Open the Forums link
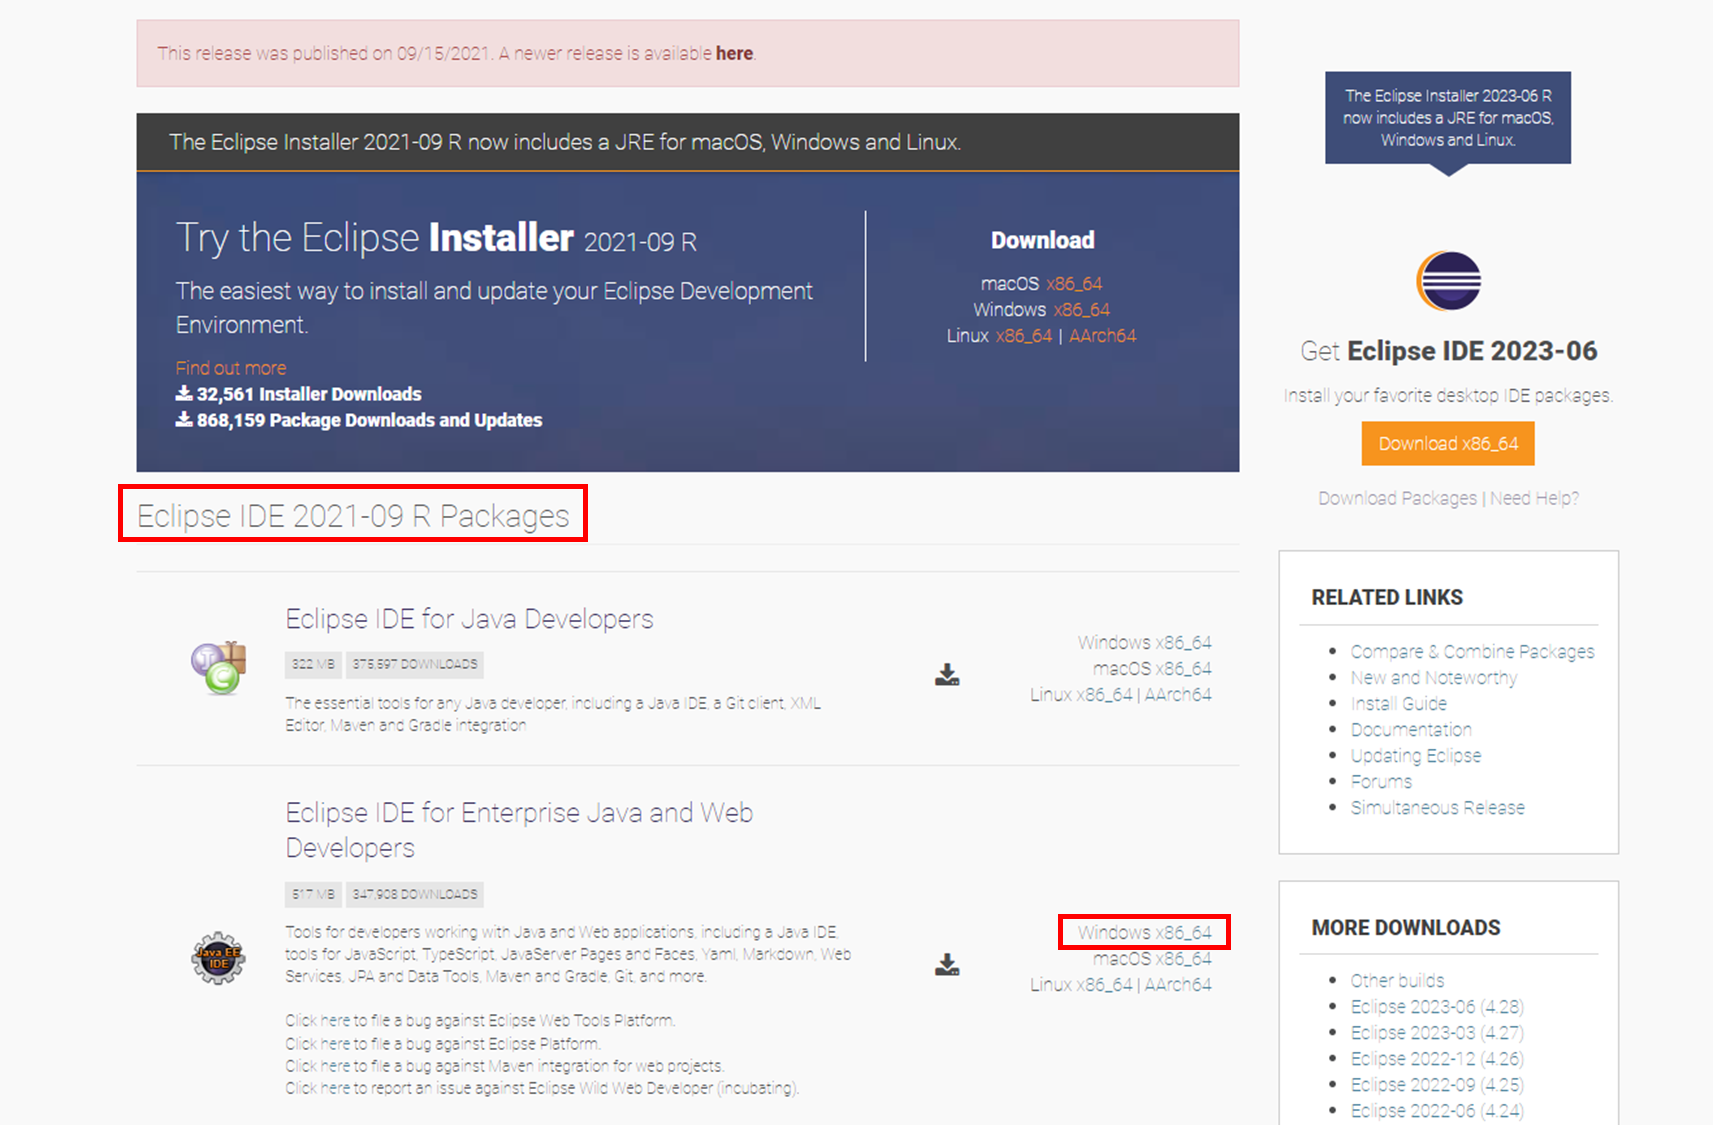The width and height of the screenshot is (1713, 1125). (x=1381, y=781)
